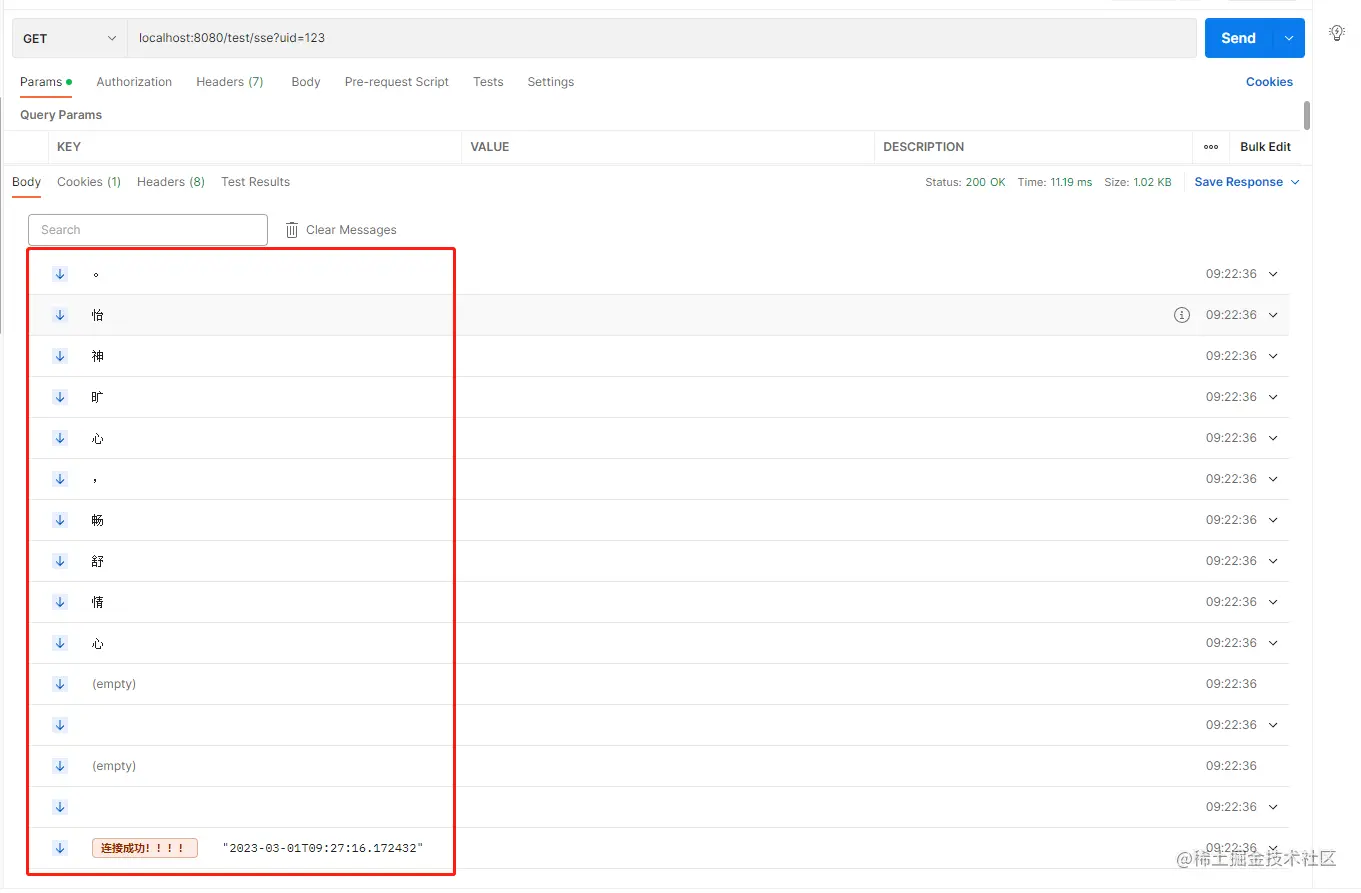The height and width of the screenshot is (893, 1361).
Task: Click the Query Params heading
Action: pyautogui.click(x=61, y=115)
